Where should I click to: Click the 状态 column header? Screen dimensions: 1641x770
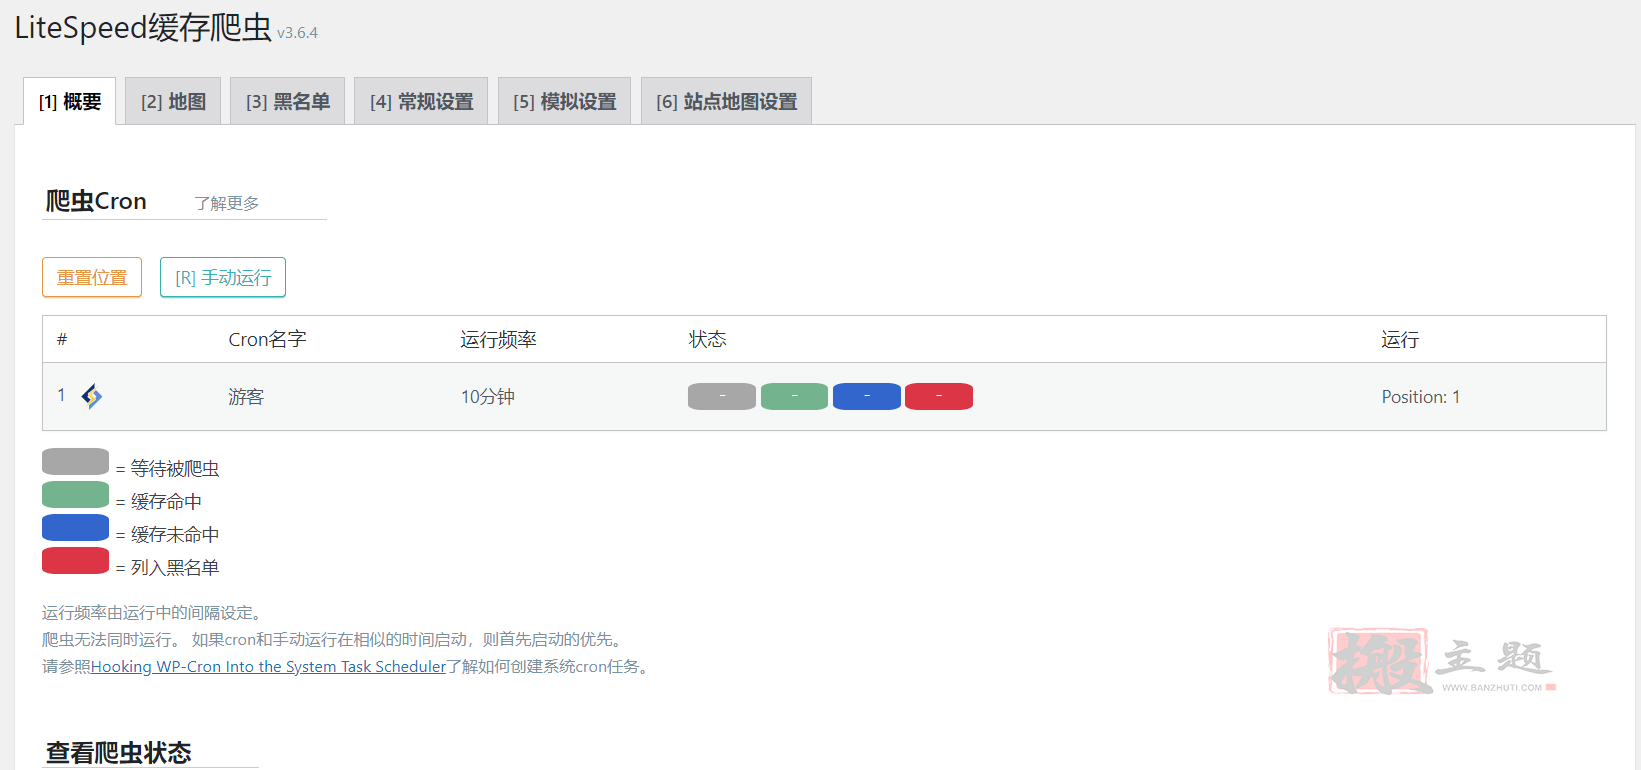tap(707, 339)
